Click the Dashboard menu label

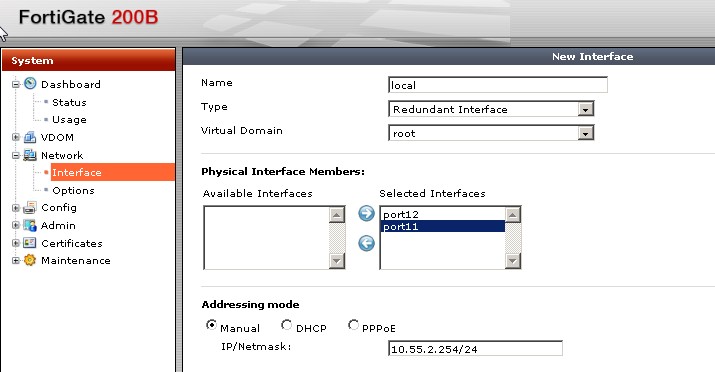71,84
